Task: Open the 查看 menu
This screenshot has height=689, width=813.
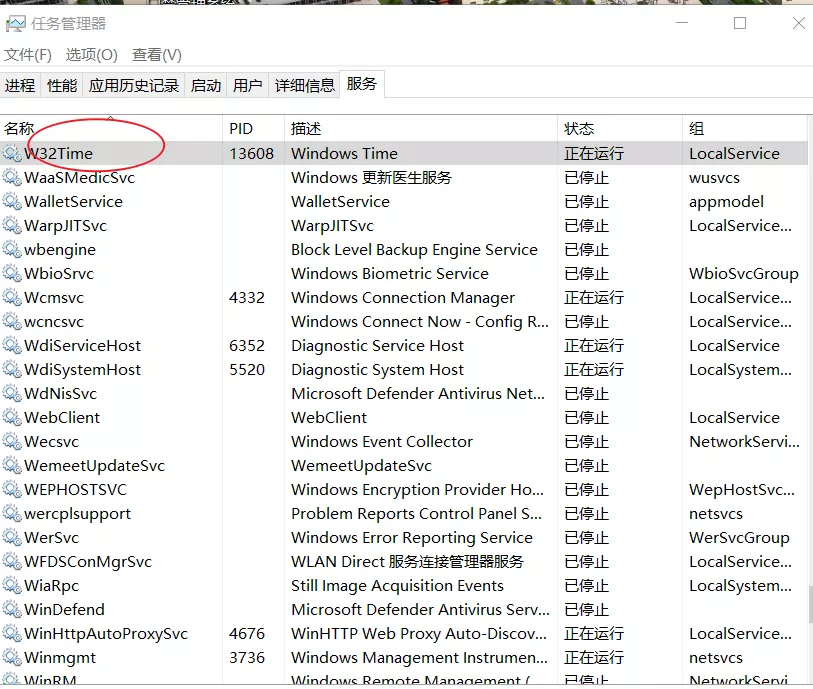Action: (x=154, y=55)
